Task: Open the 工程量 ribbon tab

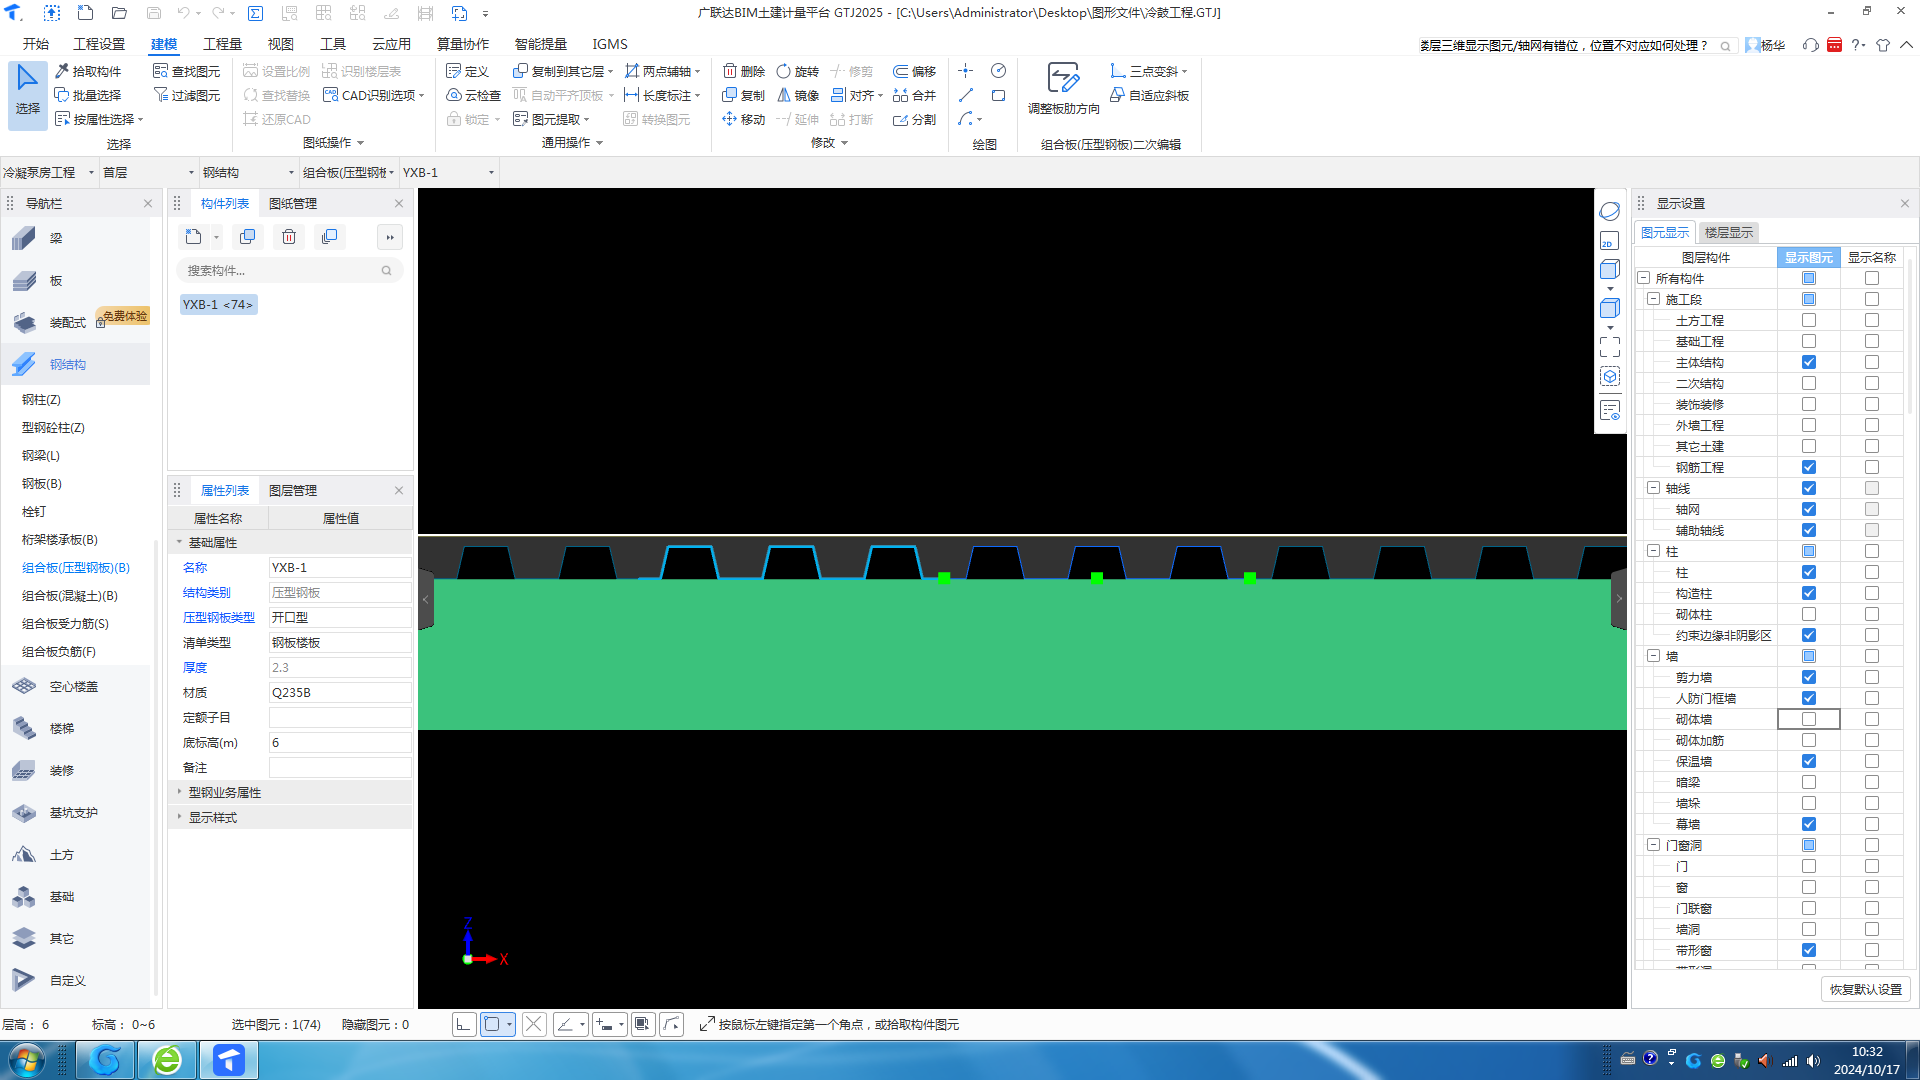Action: [222, 44]
